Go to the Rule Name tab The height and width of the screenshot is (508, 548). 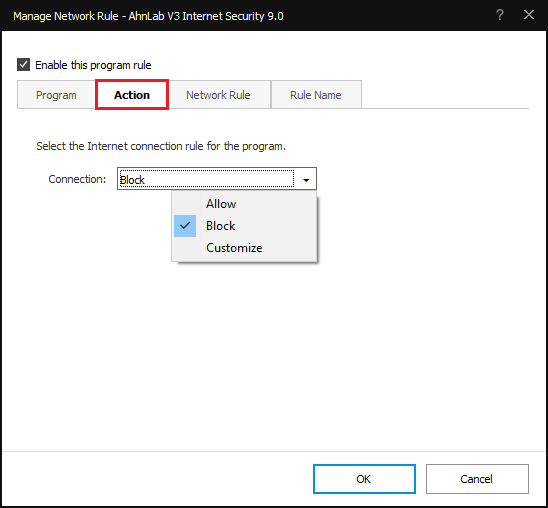316,95
